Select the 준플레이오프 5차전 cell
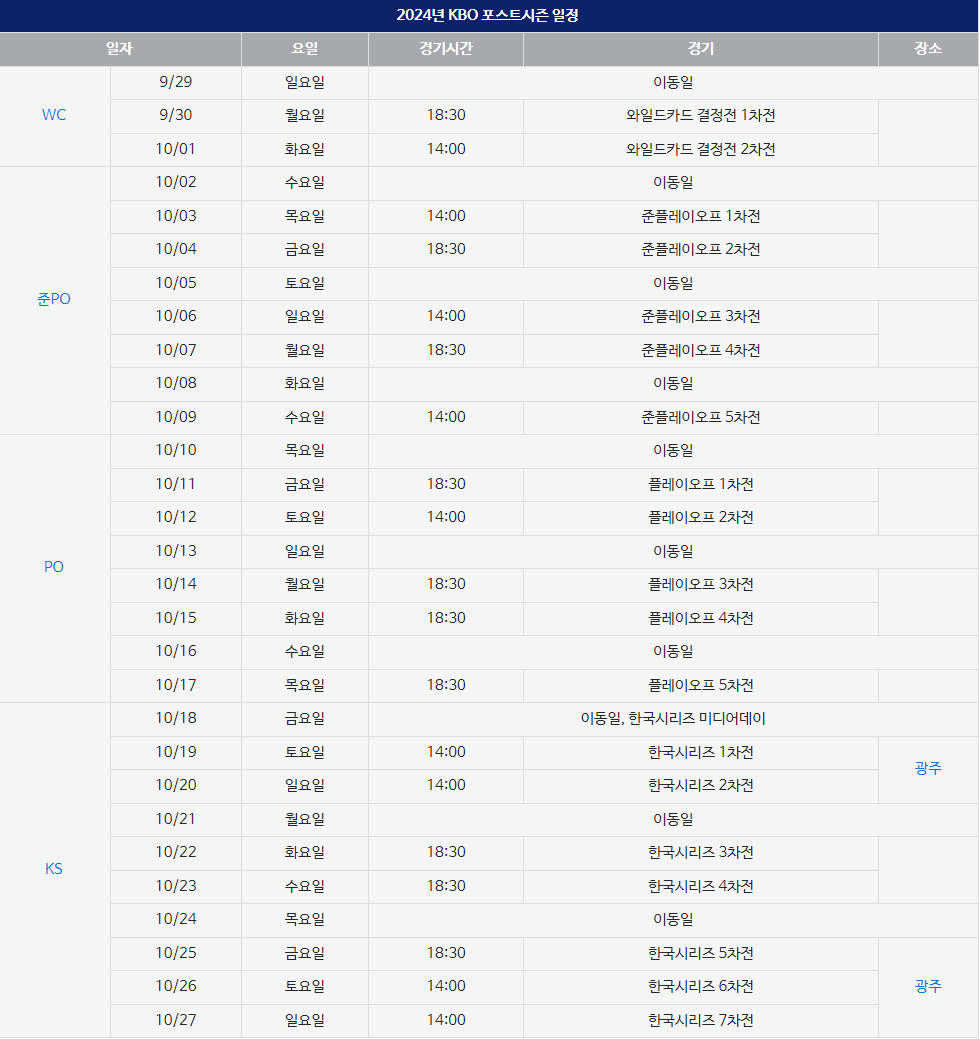980x1039 pixels. 700,417
